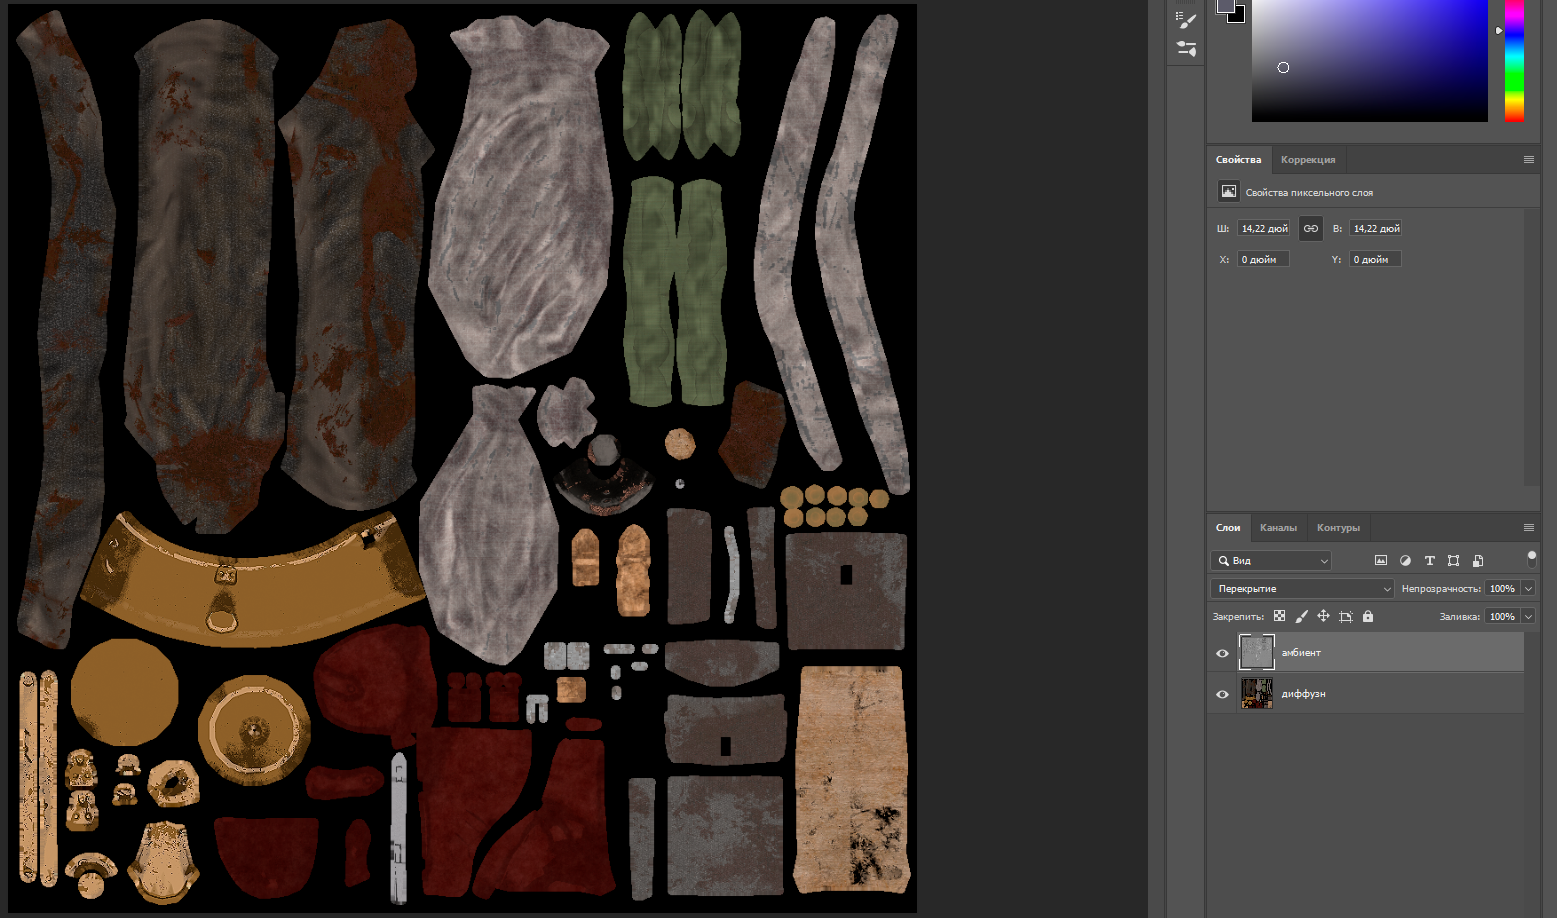Click the Ш width input field

1263,229
